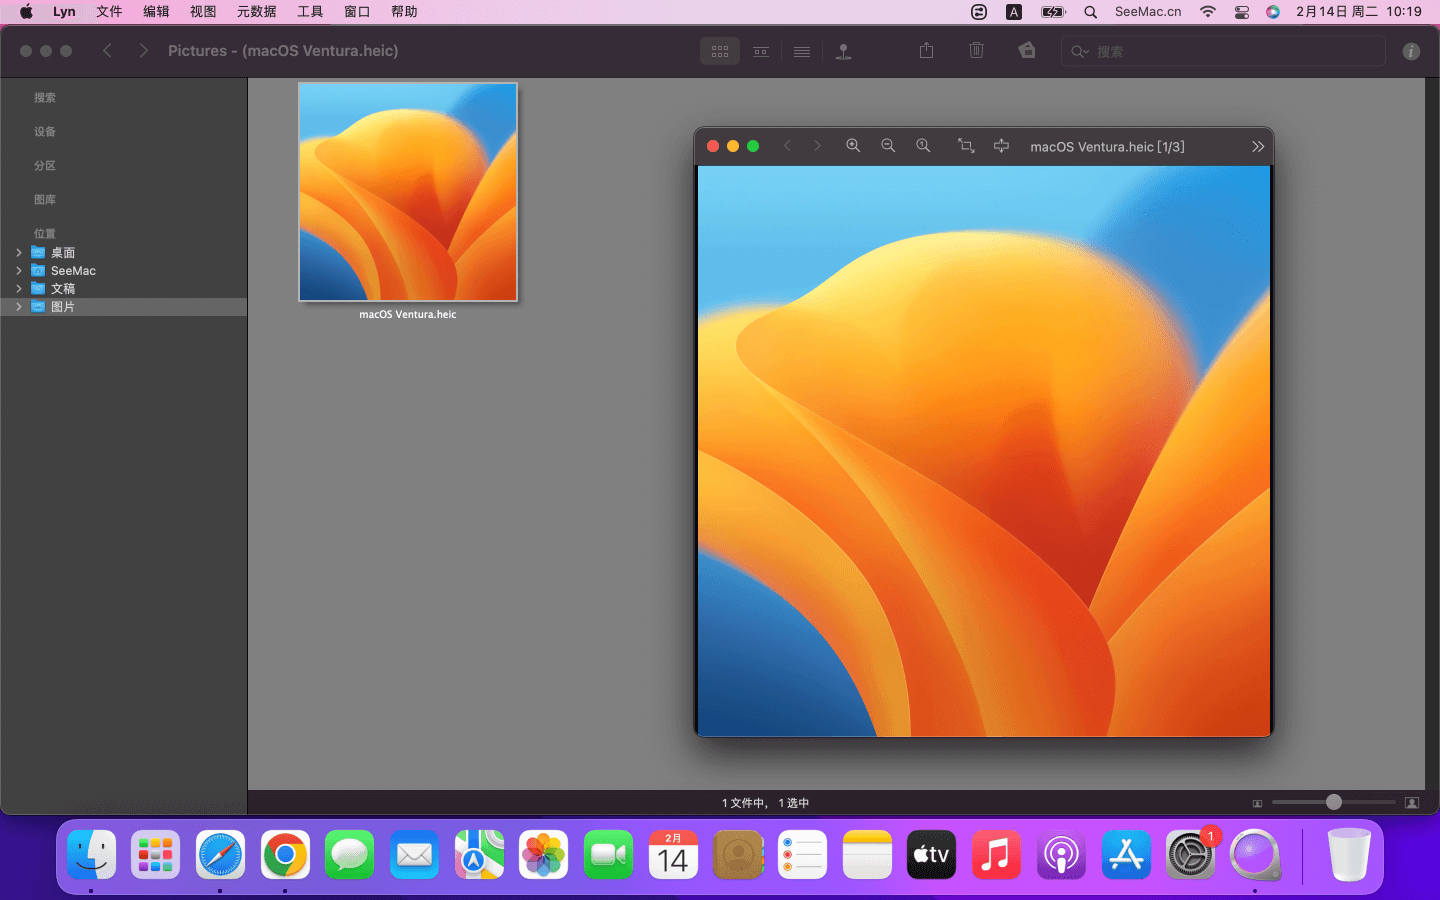Switch to the list view mode
Screen dimensions: 1440x900
coord(802,51)
